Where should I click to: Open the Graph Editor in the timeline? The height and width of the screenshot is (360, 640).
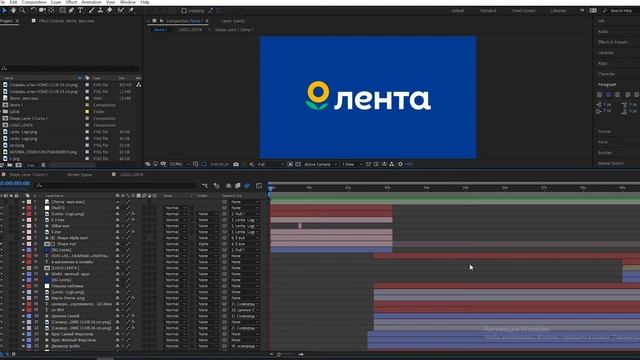[x=259, y=186]
